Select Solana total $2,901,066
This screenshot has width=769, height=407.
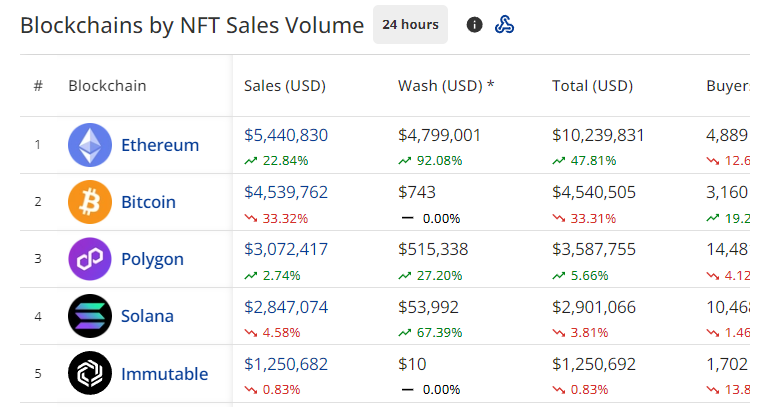(x=594, y=307)
